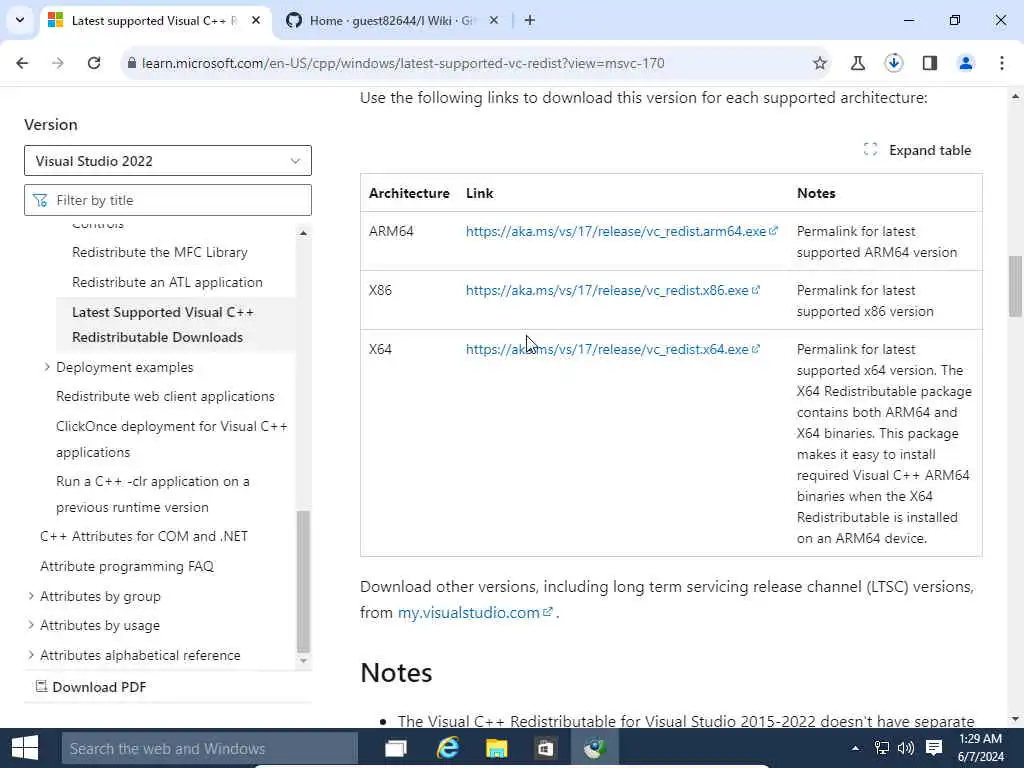Open the network tray icon
Image resolution: width=1024 pixels, height=768 pixels.
(882, 748)
